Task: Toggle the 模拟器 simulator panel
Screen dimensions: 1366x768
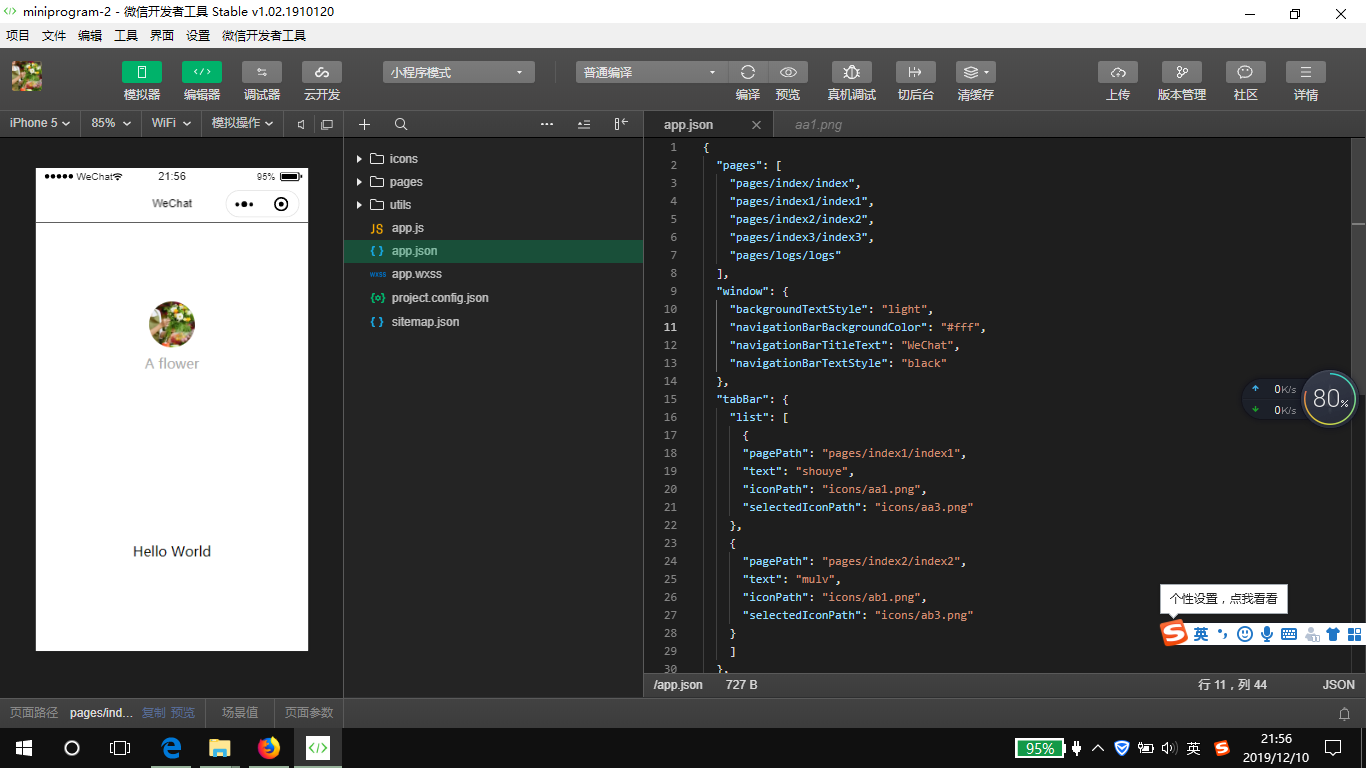Action: [x=142, y=72]
